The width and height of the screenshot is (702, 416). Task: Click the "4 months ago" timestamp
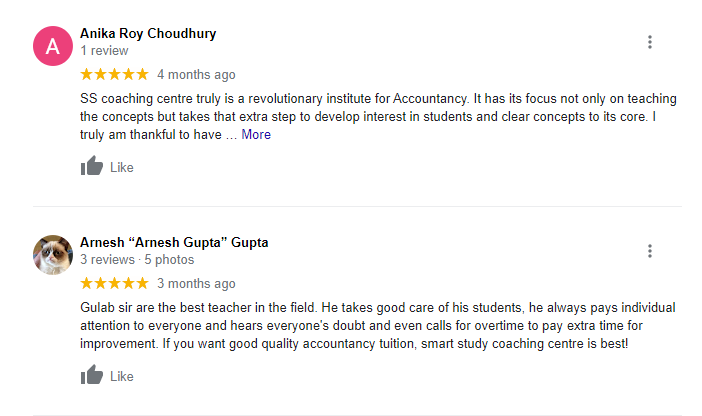[196, 74]
